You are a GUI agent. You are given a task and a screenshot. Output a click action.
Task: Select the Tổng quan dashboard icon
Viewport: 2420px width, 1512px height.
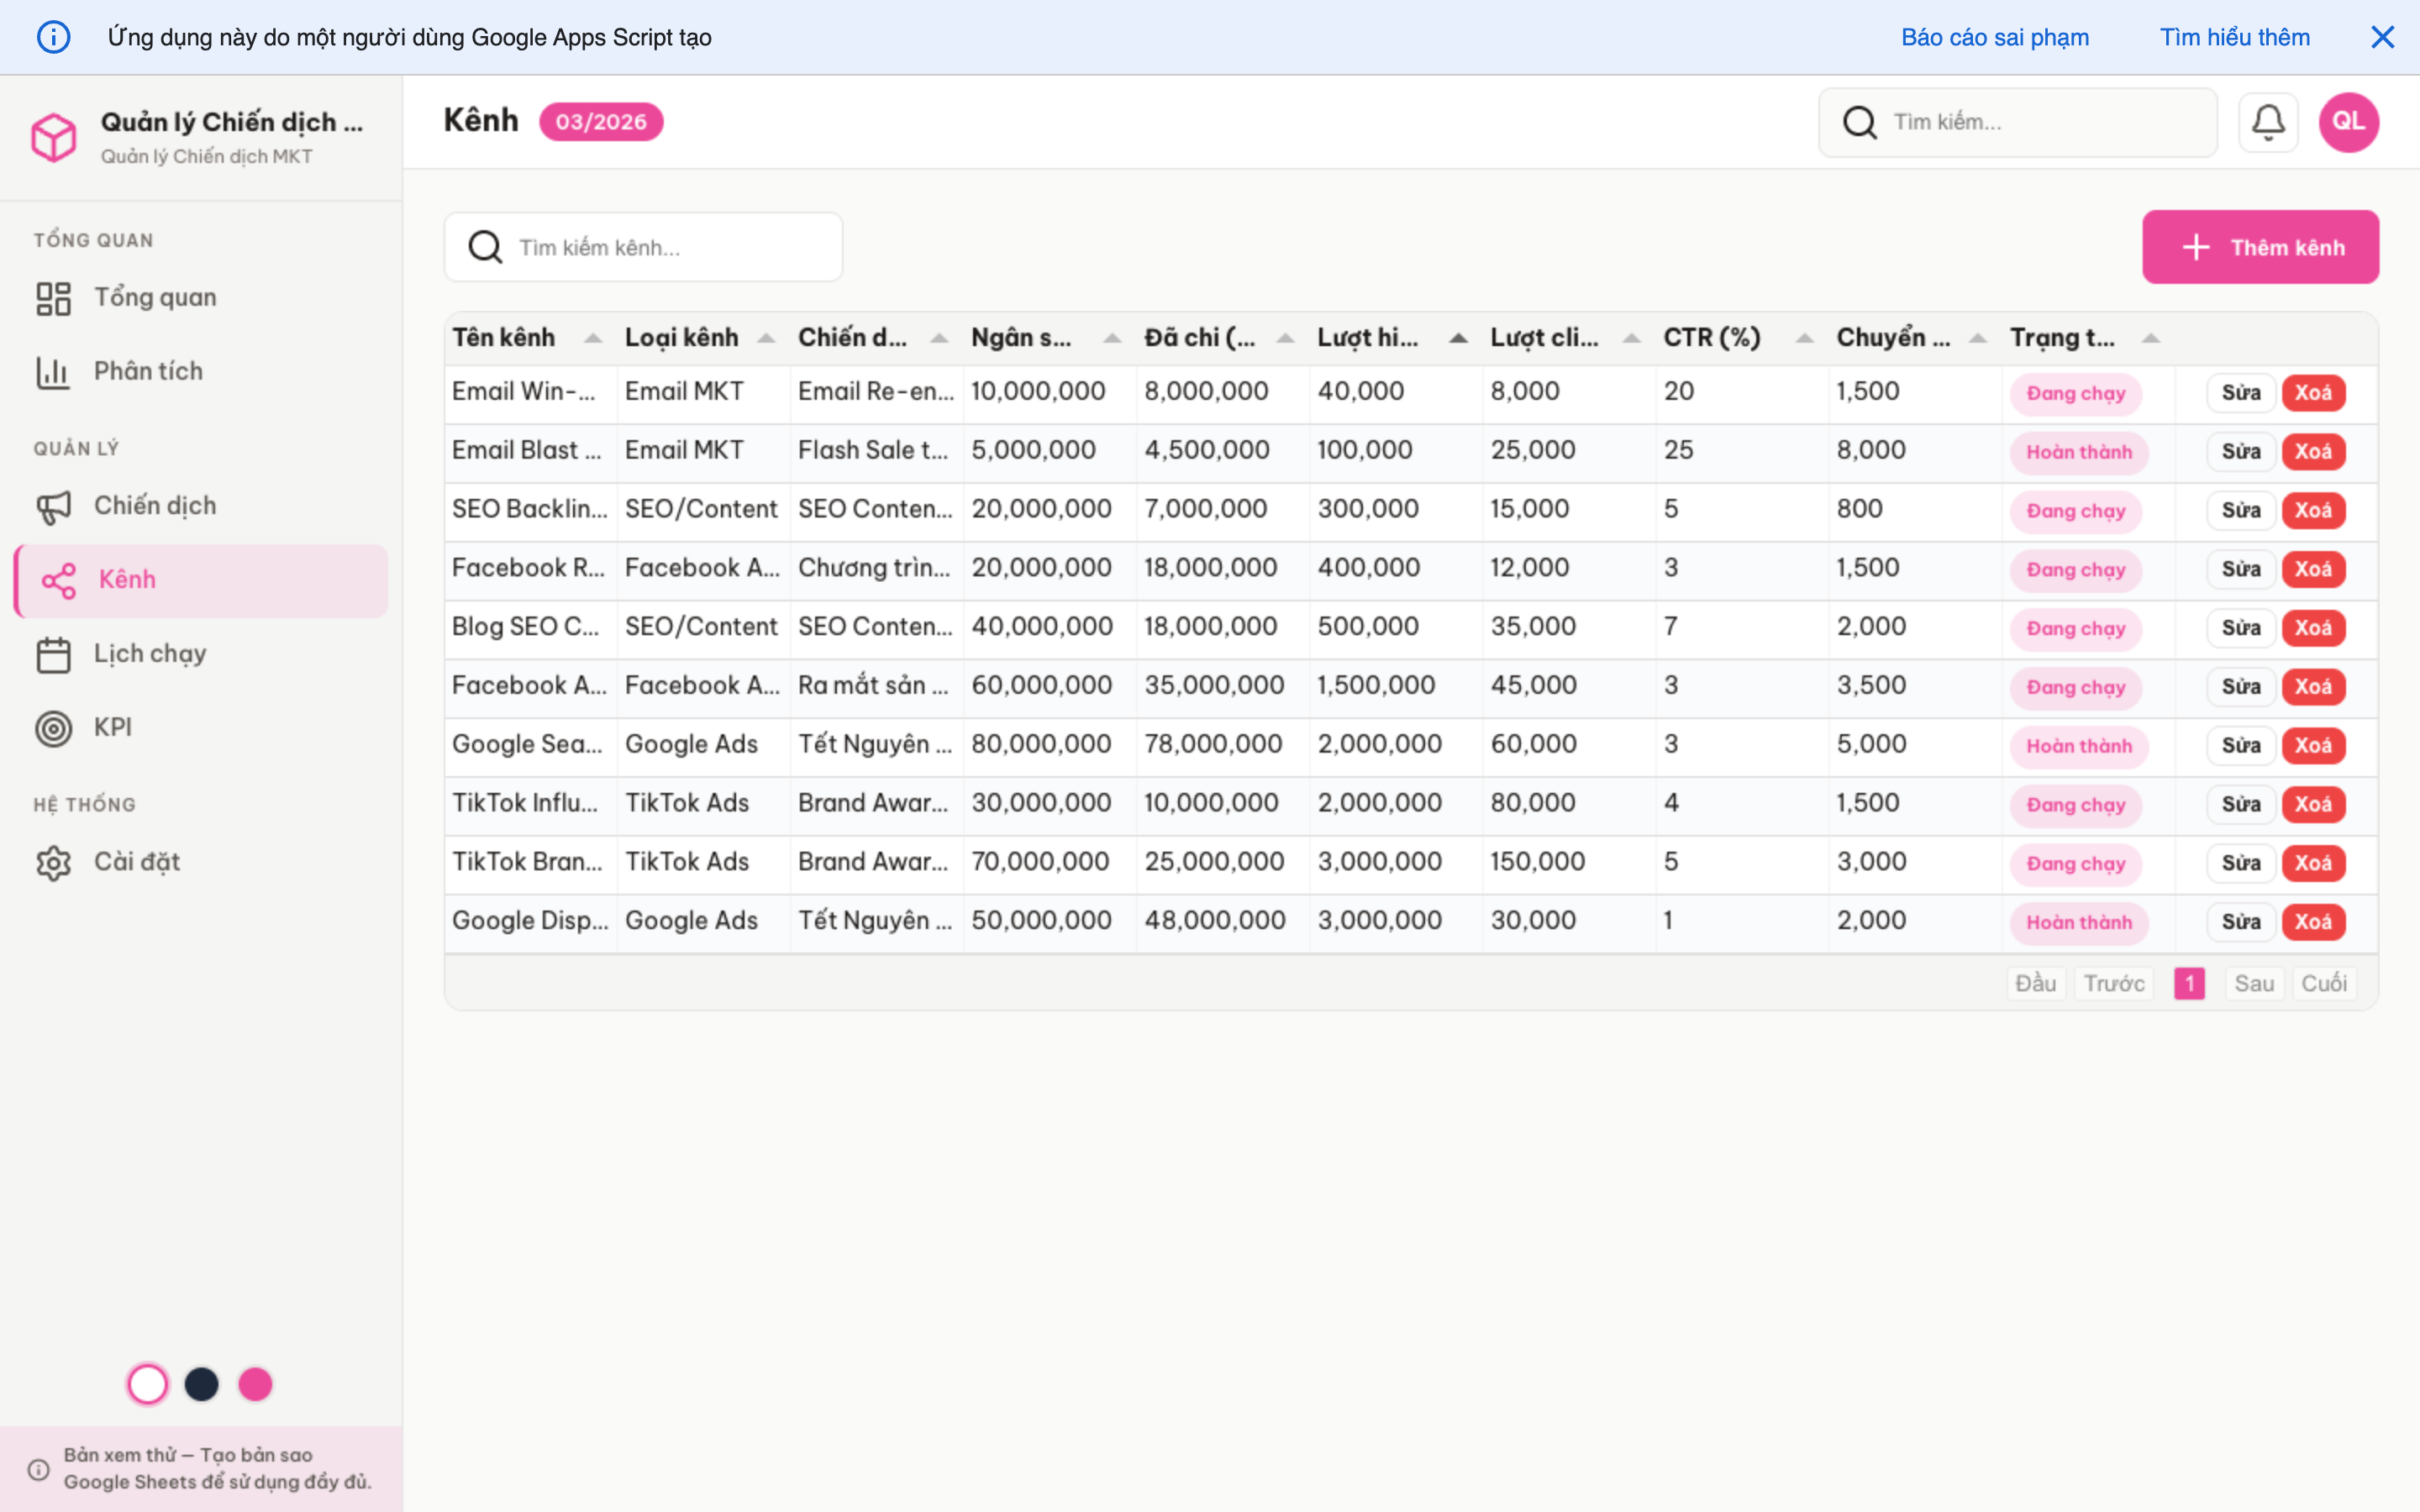tap(54, 296)
